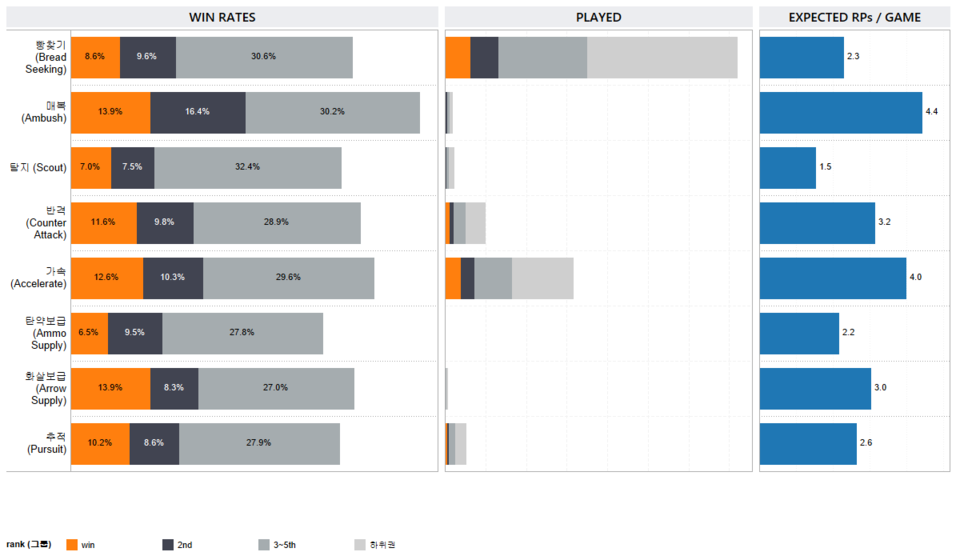Screen dimensions: 960x560
Task: Select the 하위권 legend color box
Action: [360, 545]
